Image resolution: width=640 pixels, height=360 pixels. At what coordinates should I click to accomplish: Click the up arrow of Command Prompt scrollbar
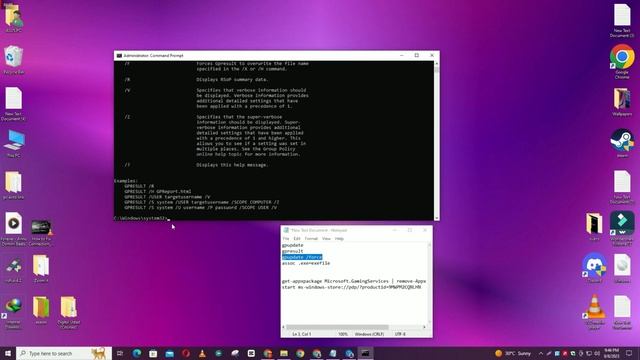pos(437,64)
